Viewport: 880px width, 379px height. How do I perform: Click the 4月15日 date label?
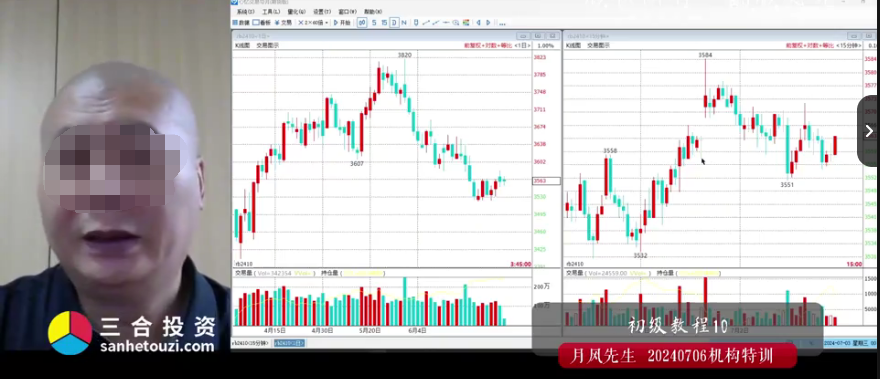tap(274, 330)
